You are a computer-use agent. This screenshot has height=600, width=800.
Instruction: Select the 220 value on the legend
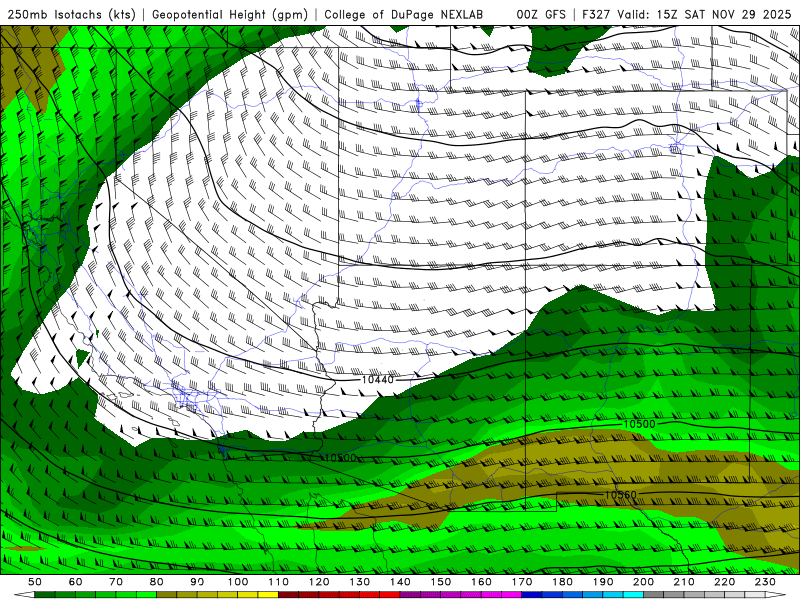724,582
